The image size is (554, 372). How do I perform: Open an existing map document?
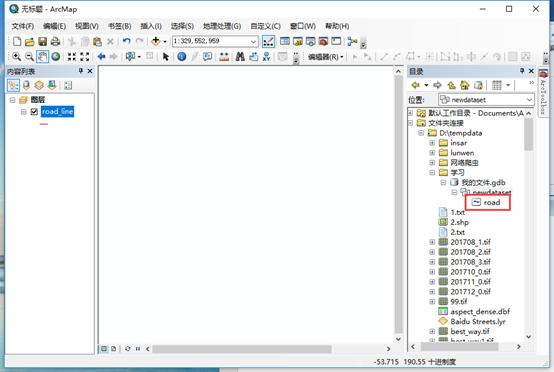[x=30, y=41]
